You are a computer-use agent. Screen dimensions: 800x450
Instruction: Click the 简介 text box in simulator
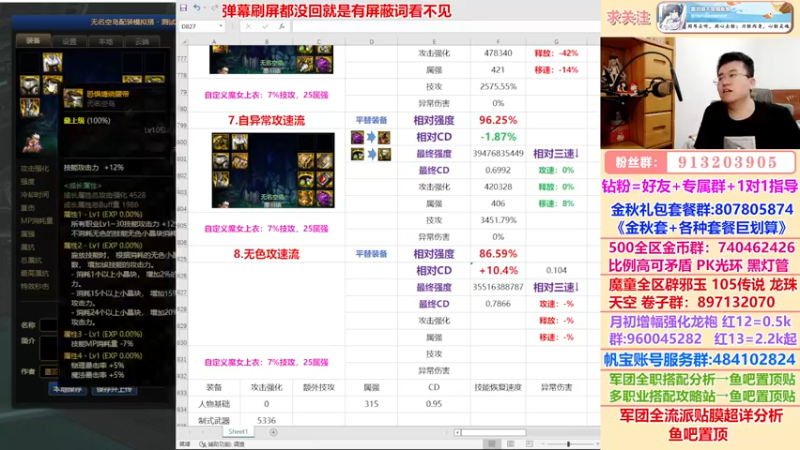(49, 347)
